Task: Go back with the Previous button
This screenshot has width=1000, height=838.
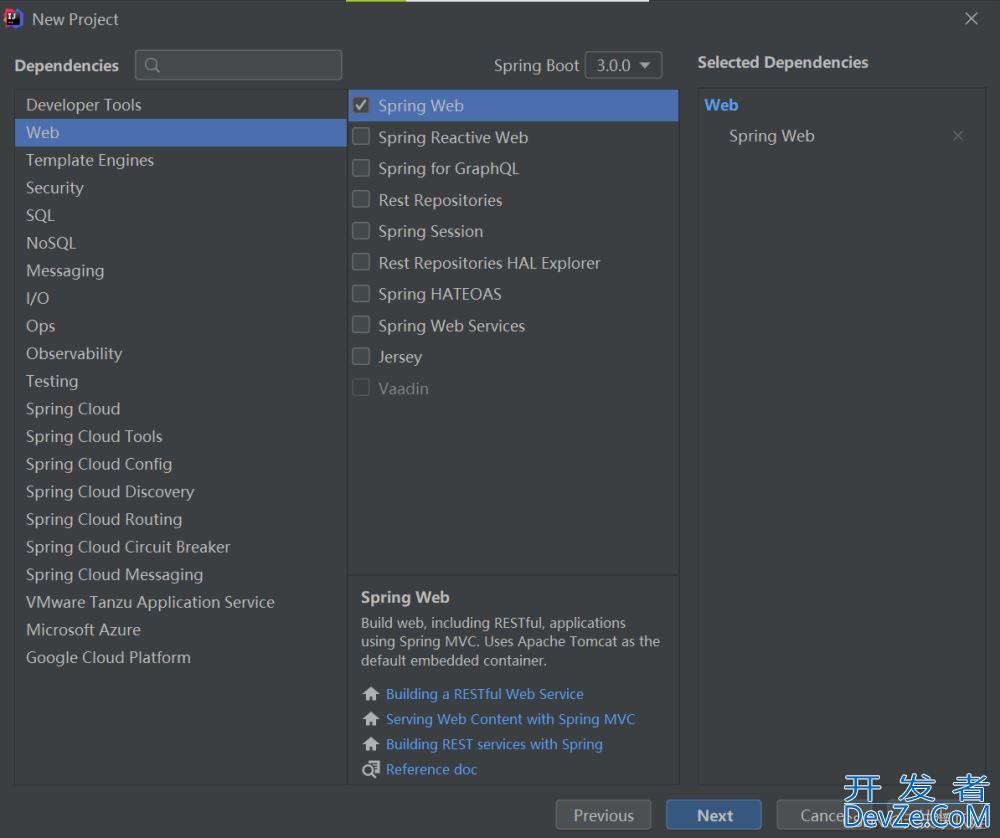Action: click(603, 815)
